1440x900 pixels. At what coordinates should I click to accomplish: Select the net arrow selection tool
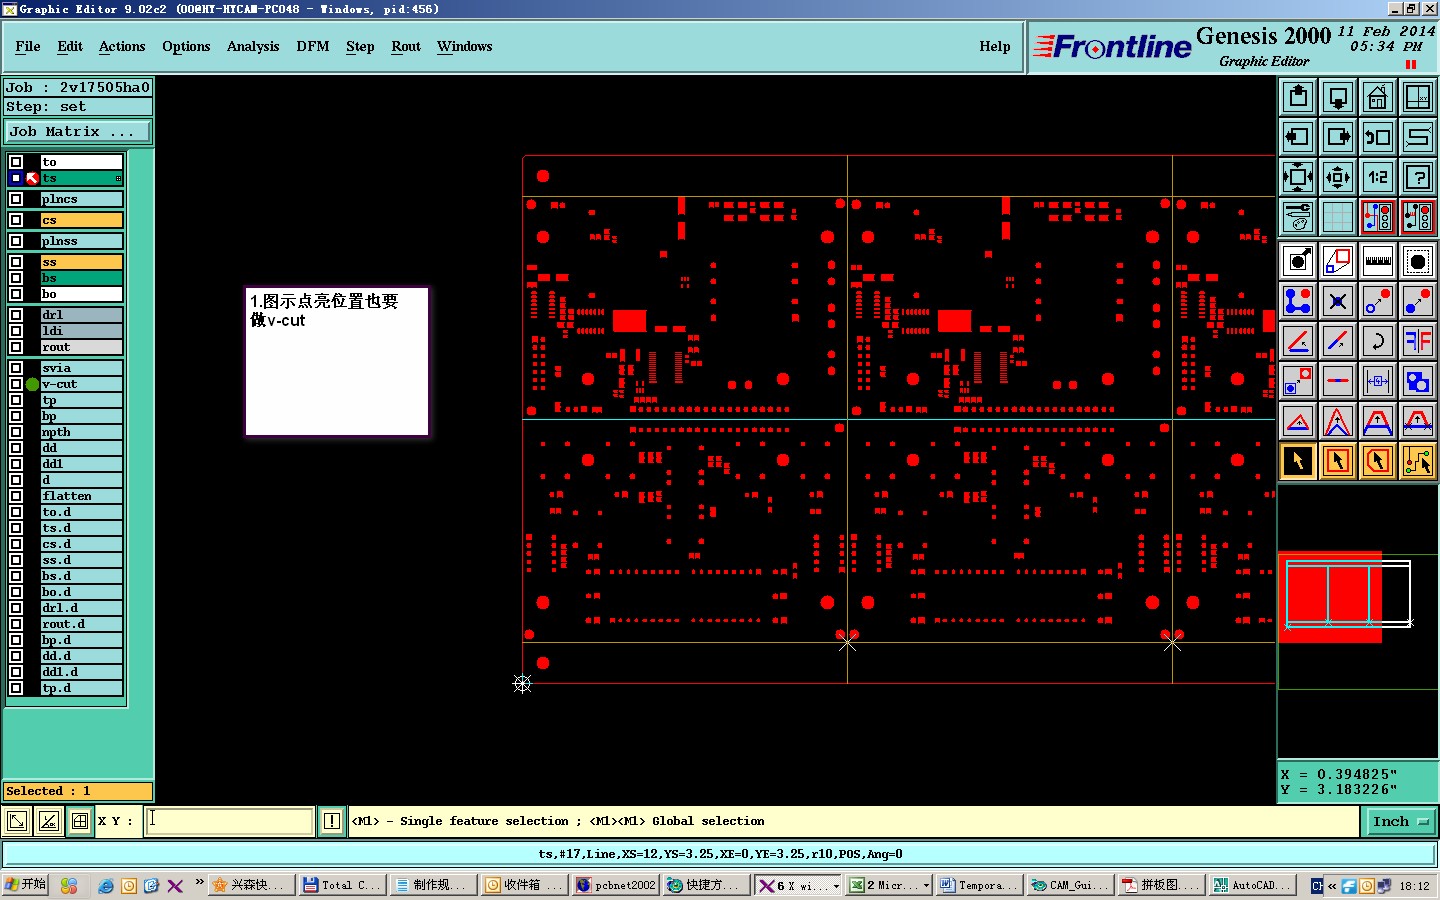coord(1418,461)
